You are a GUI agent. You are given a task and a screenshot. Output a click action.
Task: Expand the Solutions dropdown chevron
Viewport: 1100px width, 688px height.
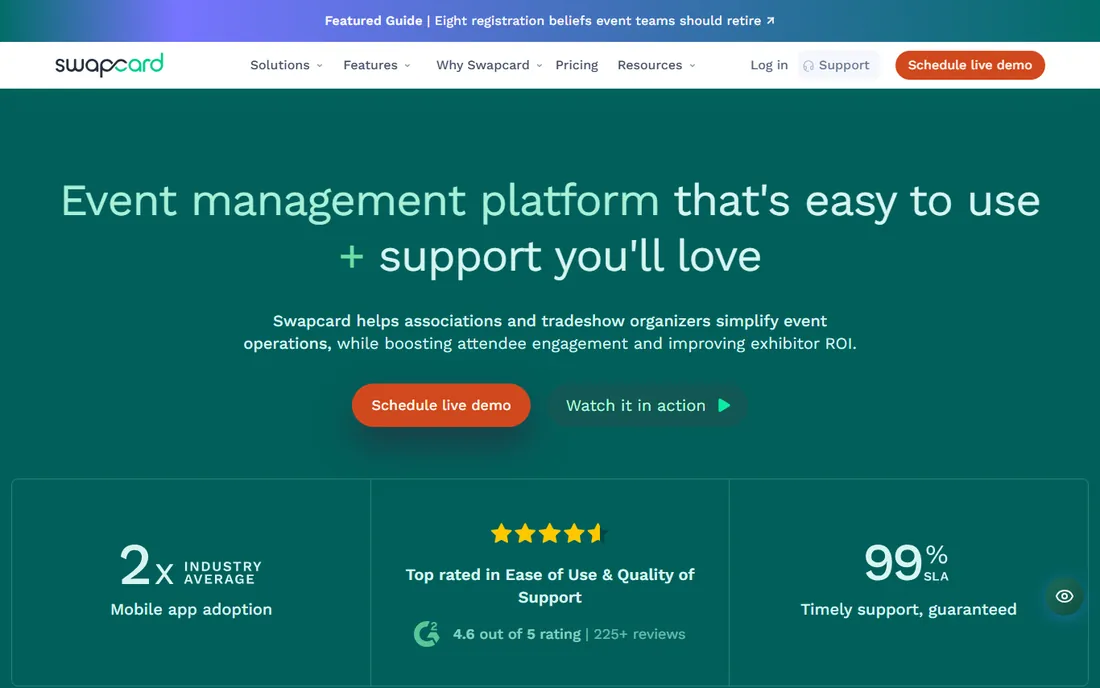tap(319, 66)
